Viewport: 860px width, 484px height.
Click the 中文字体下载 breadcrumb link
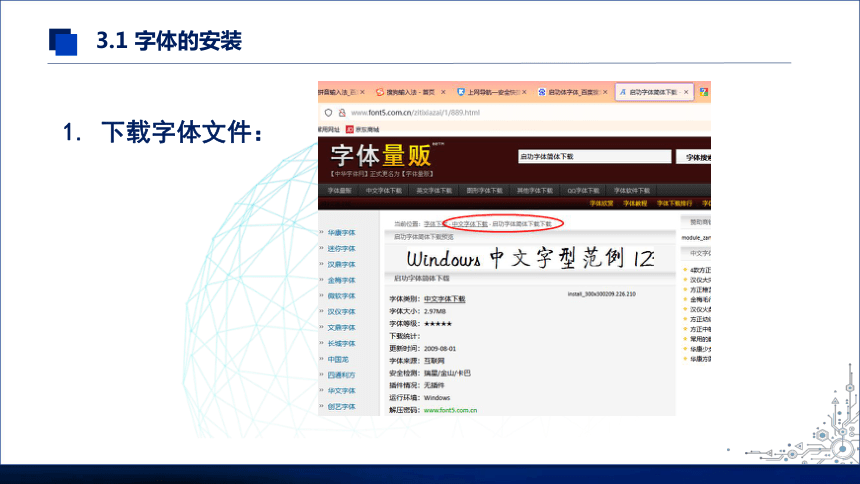pyautogui.click(x=469, y=224)
